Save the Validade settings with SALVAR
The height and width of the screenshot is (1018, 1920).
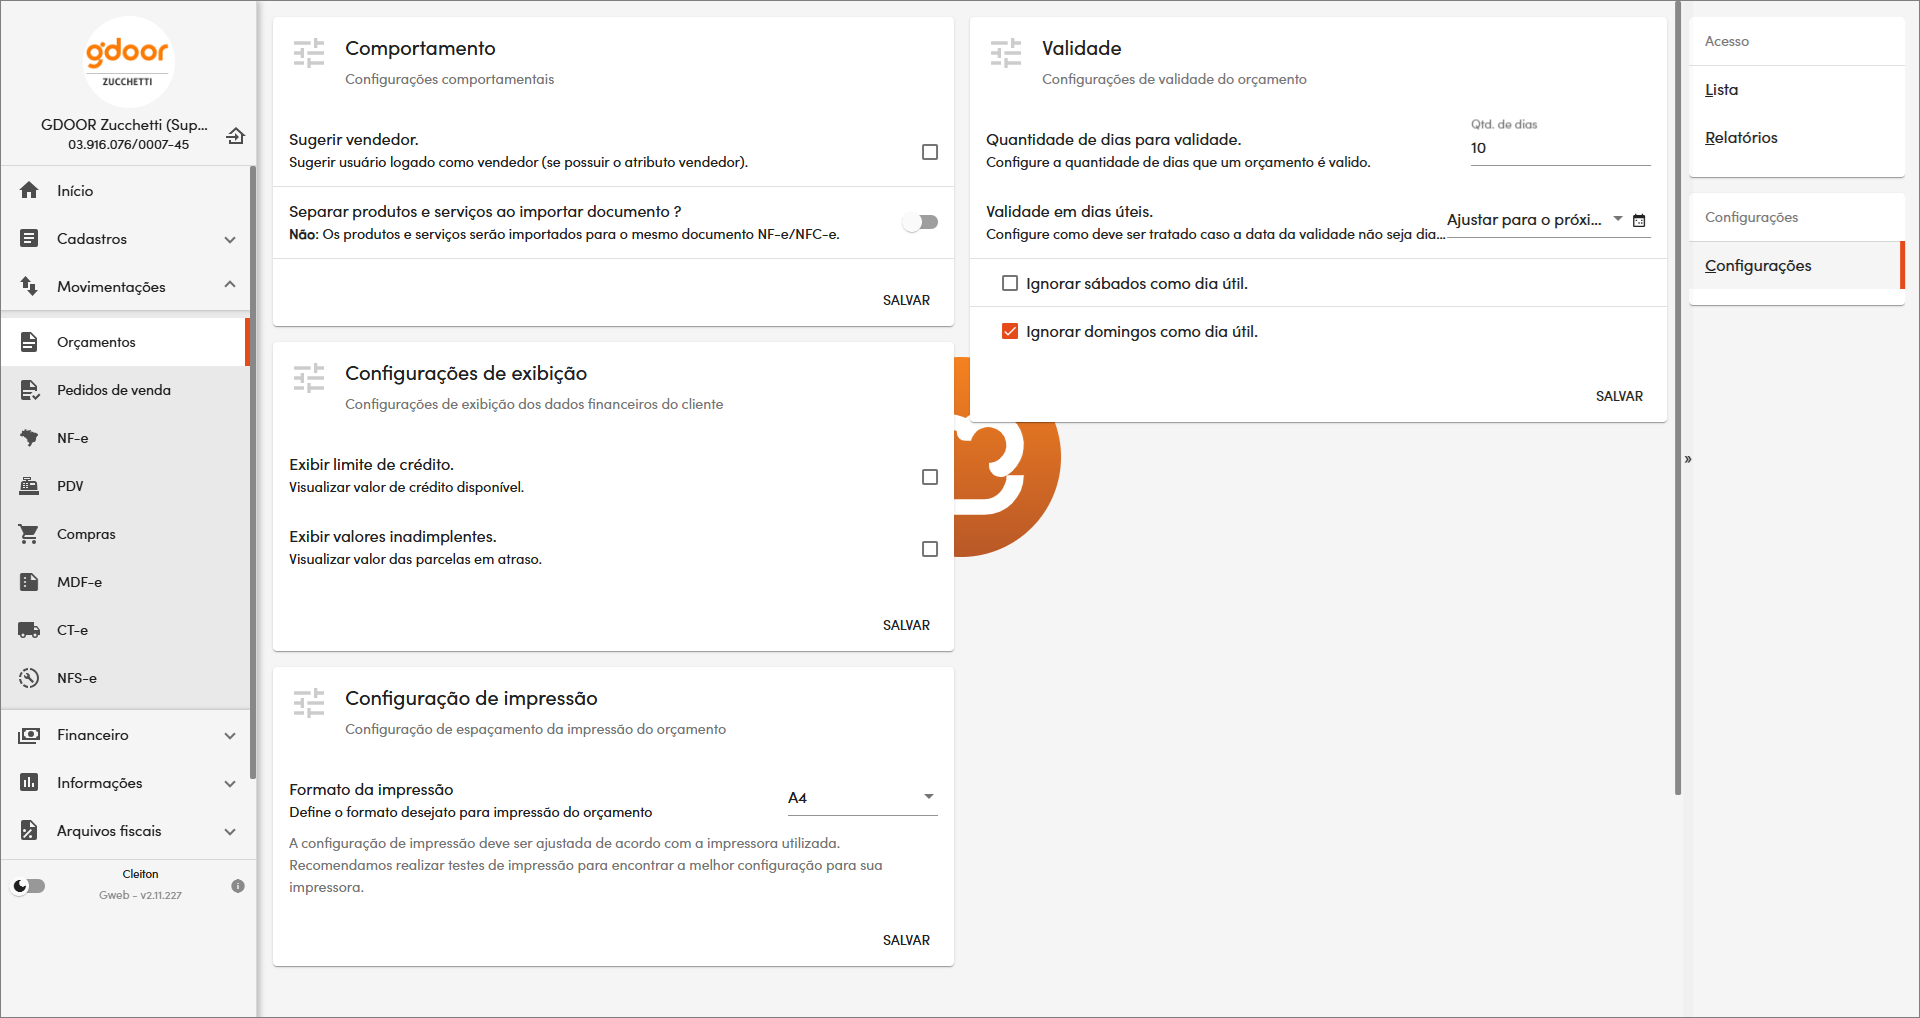tap(1619, 396)
